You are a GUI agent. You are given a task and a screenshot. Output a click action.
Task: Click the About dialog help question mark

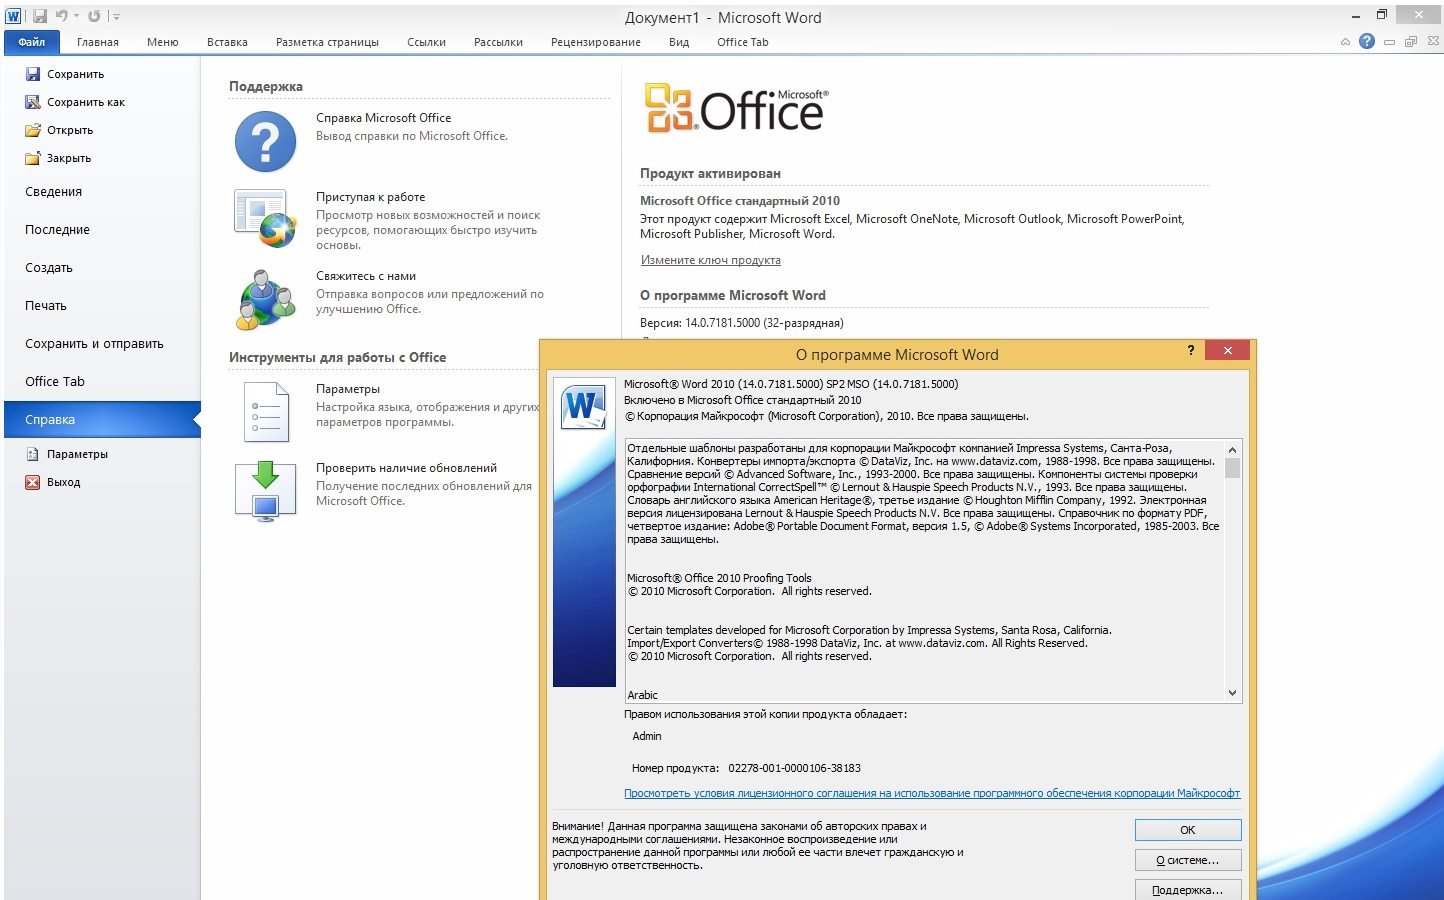(1190, 350)
